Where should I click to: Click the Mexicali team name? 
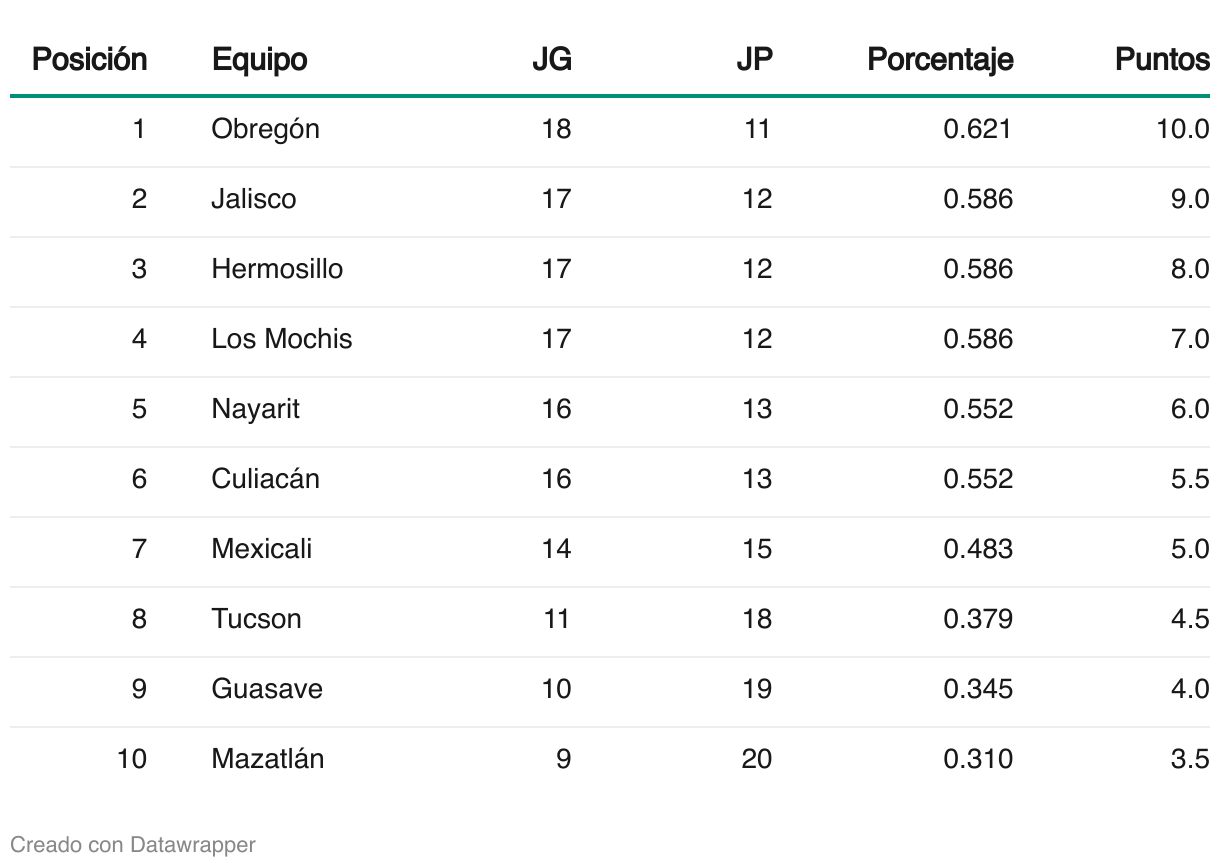click(262, 549)
